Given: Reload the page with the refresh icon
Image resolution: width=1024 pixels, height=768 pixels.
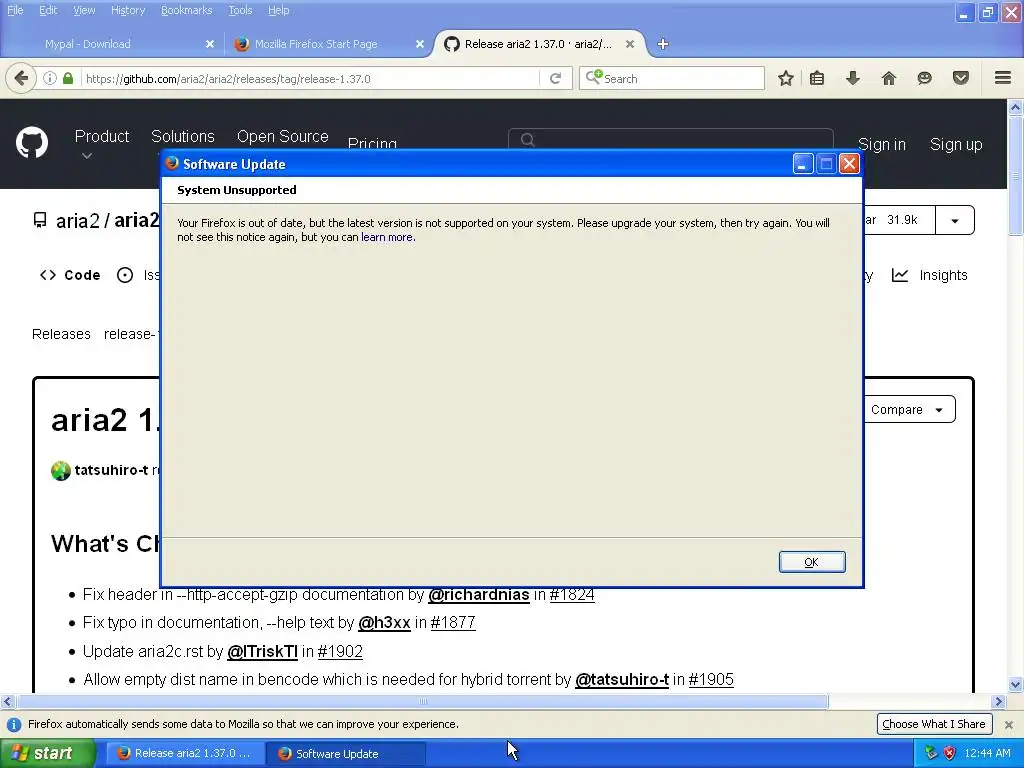Looking at the screenshot, I should 556,78.
